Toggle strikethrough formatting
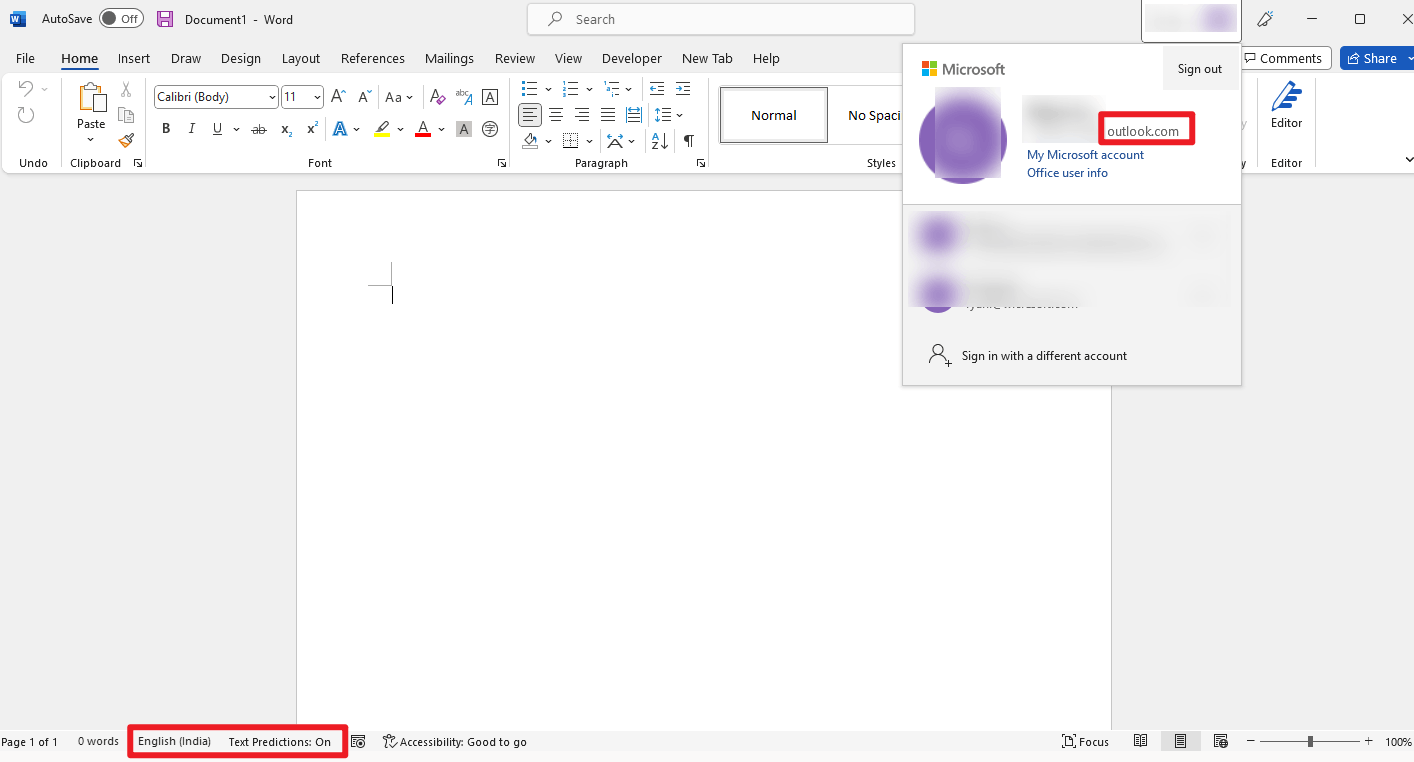 coord(259,129)
